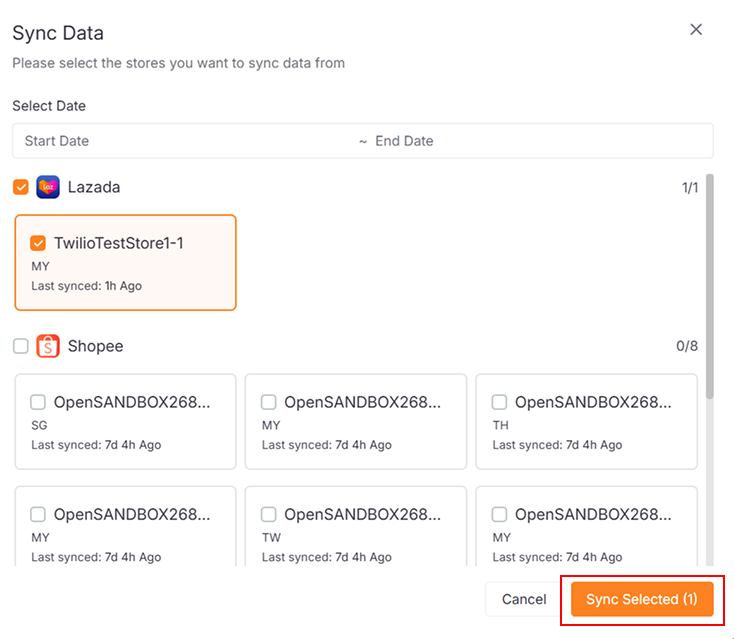Uncheck the TwilioTestStore1-1 store checkbox
The height and width of the screenshot is (639, 734).
pos(38,243)
